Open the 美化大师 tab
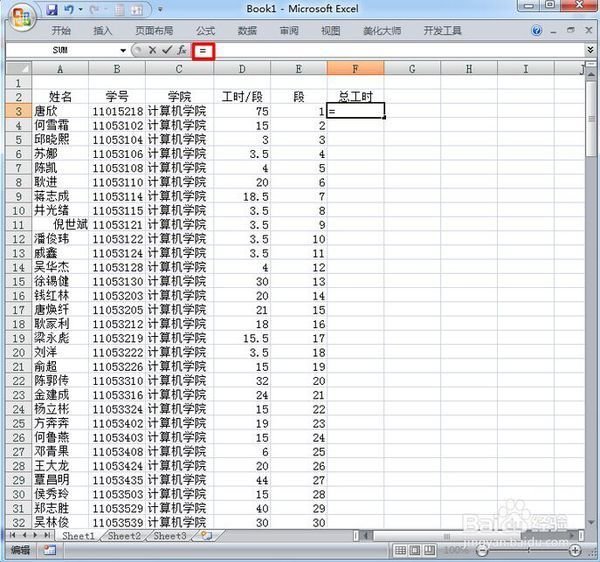This screenshot has width=600, height=562. [382, 31]
